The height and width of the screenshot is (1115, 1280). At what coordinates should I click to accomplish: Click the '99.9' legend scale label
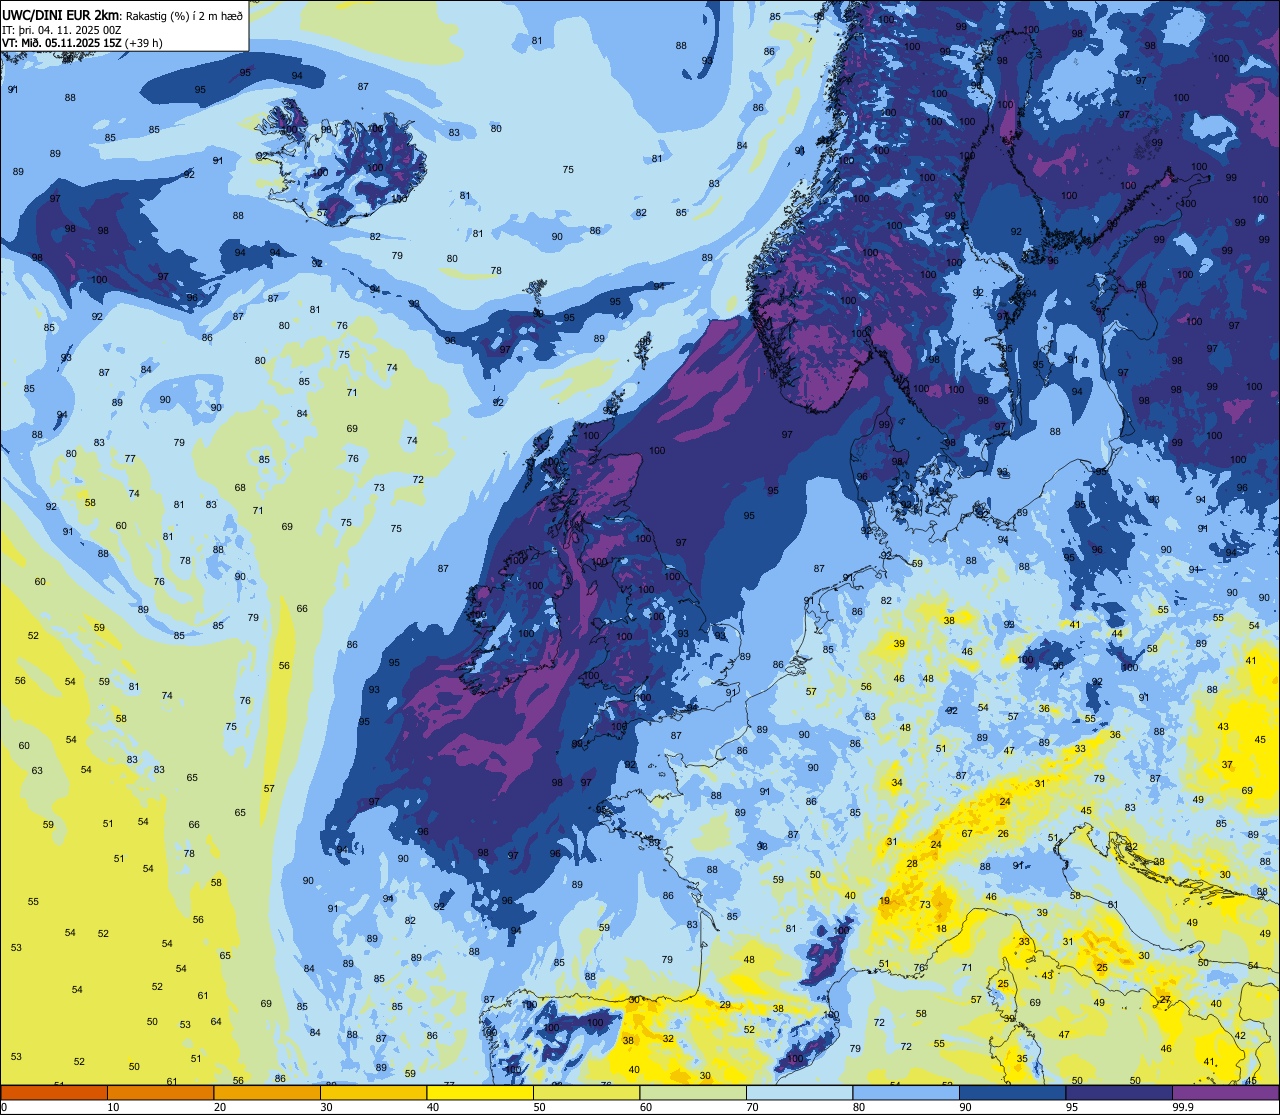1184,1107
